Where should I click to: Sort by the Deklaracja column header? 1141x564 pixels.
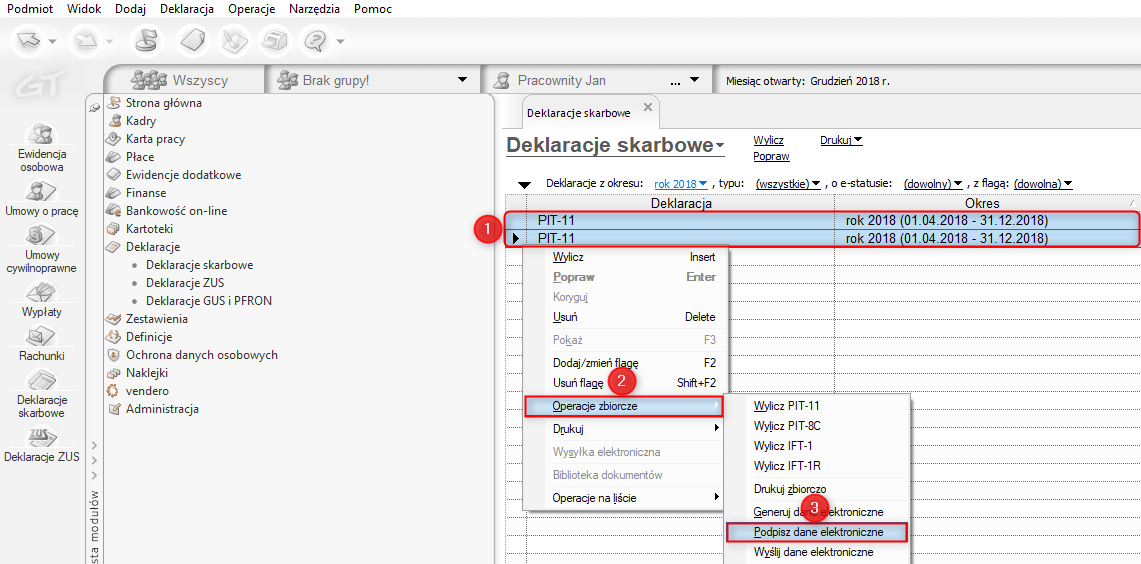(680, 203)
